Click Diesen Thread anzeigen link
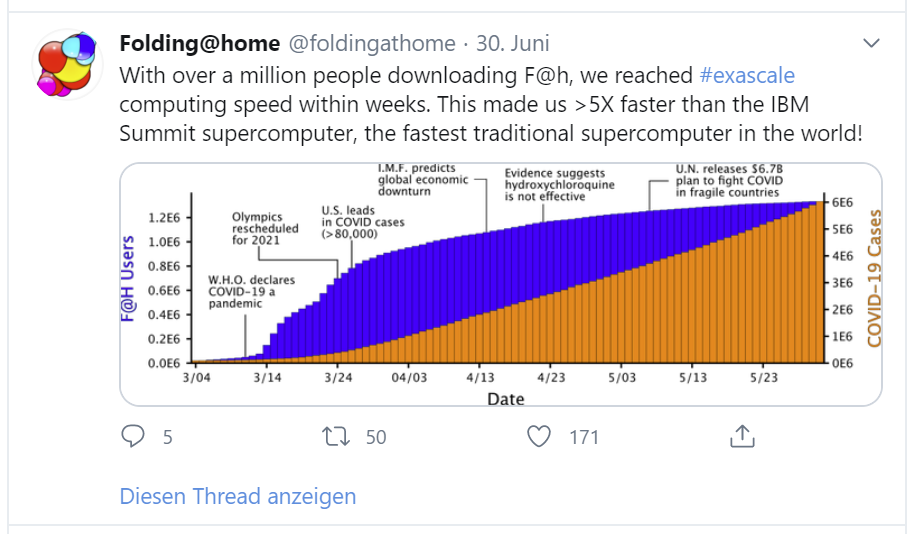 pos(238,496)
